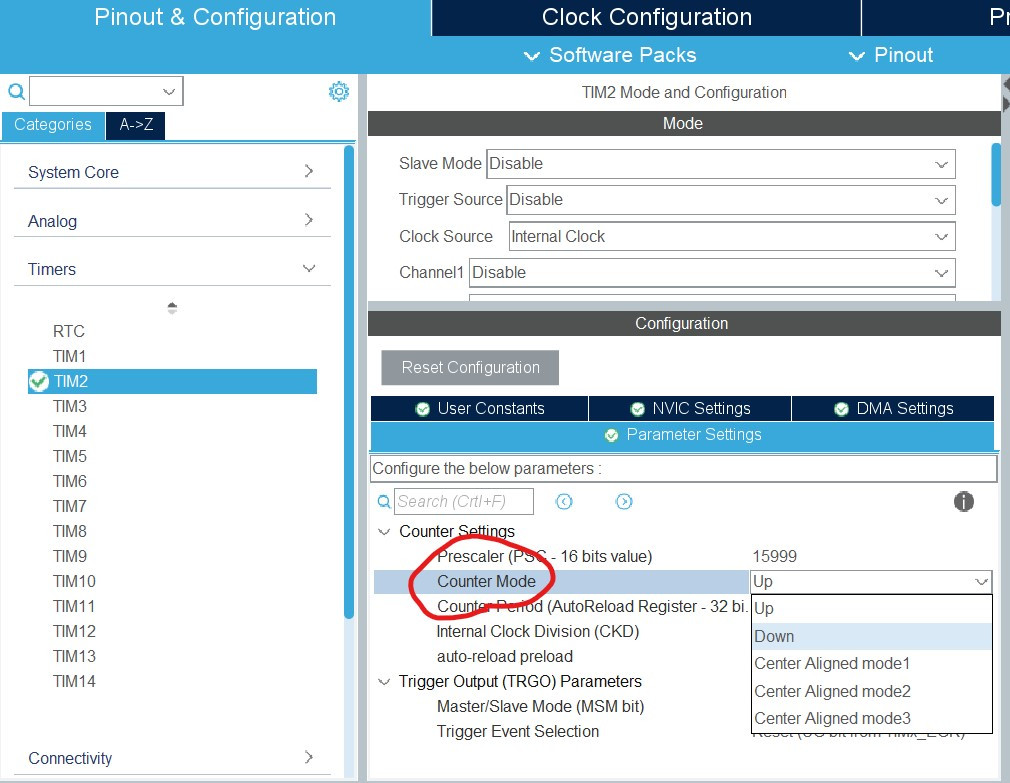Click the parameter search magnifier icon
The height and width of the screenshot is (783, 1010).
(384, 502)
